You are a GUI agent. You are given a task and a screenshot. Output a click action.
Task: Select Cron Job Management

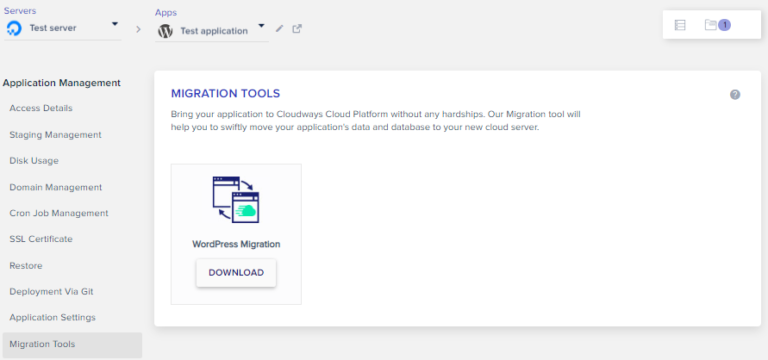[59, 213]
